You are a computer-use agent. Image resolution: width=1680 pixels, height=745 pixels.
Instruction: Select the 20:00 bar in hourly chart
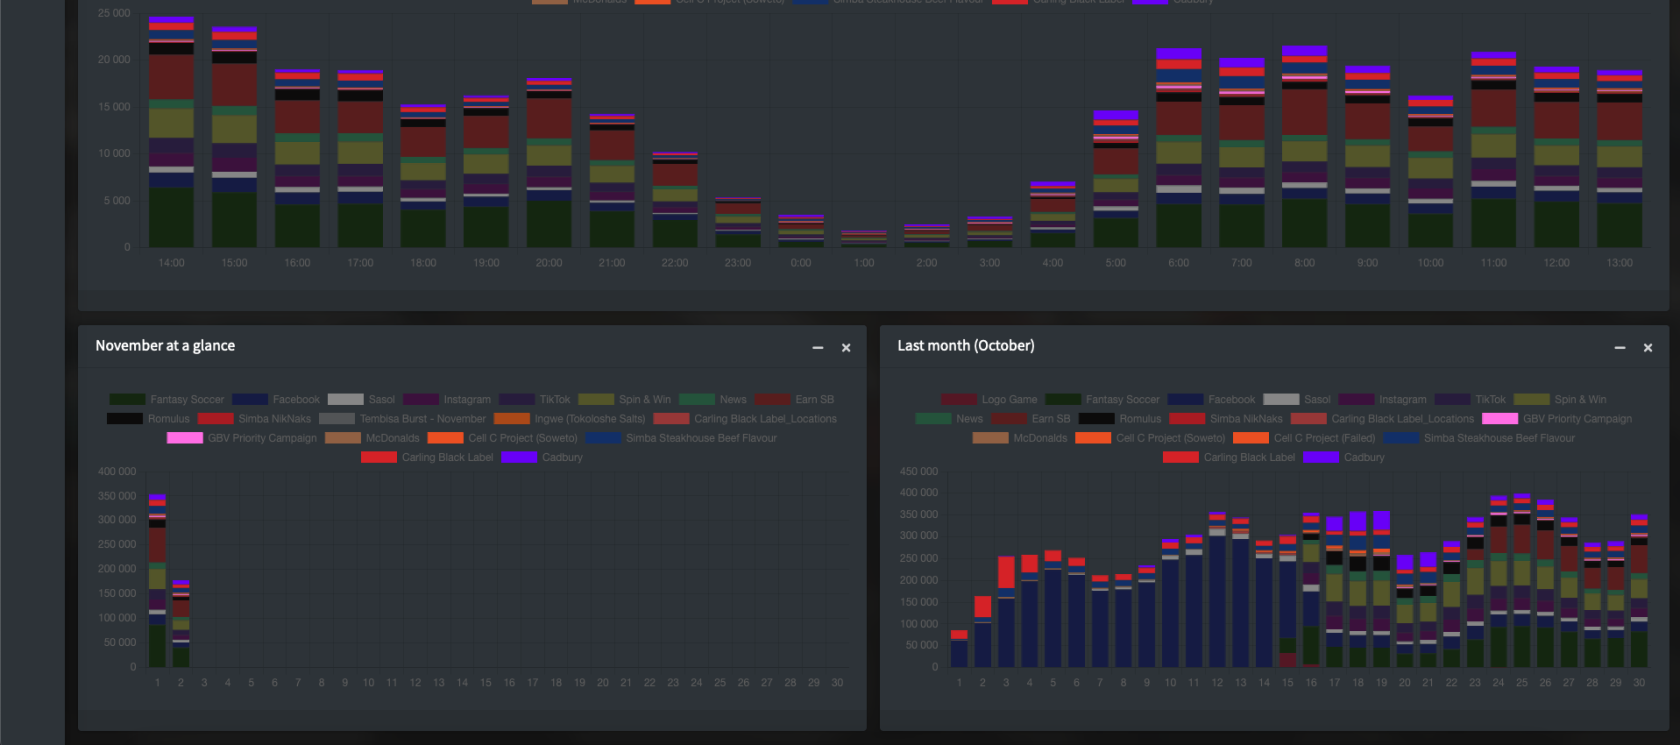pos(549,162)
